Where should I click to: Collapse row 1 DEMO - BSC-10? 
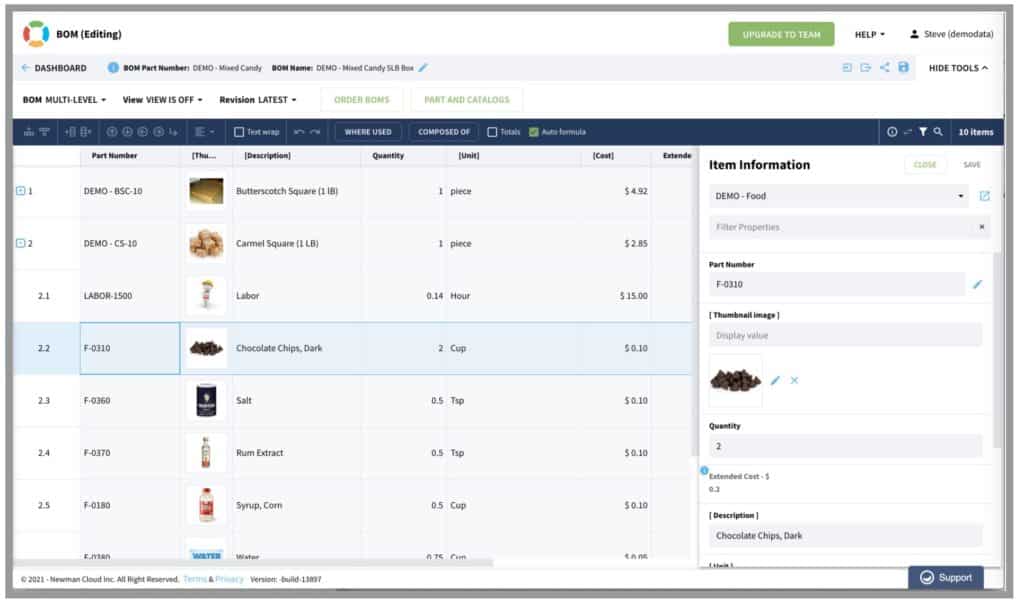(20, 191)
